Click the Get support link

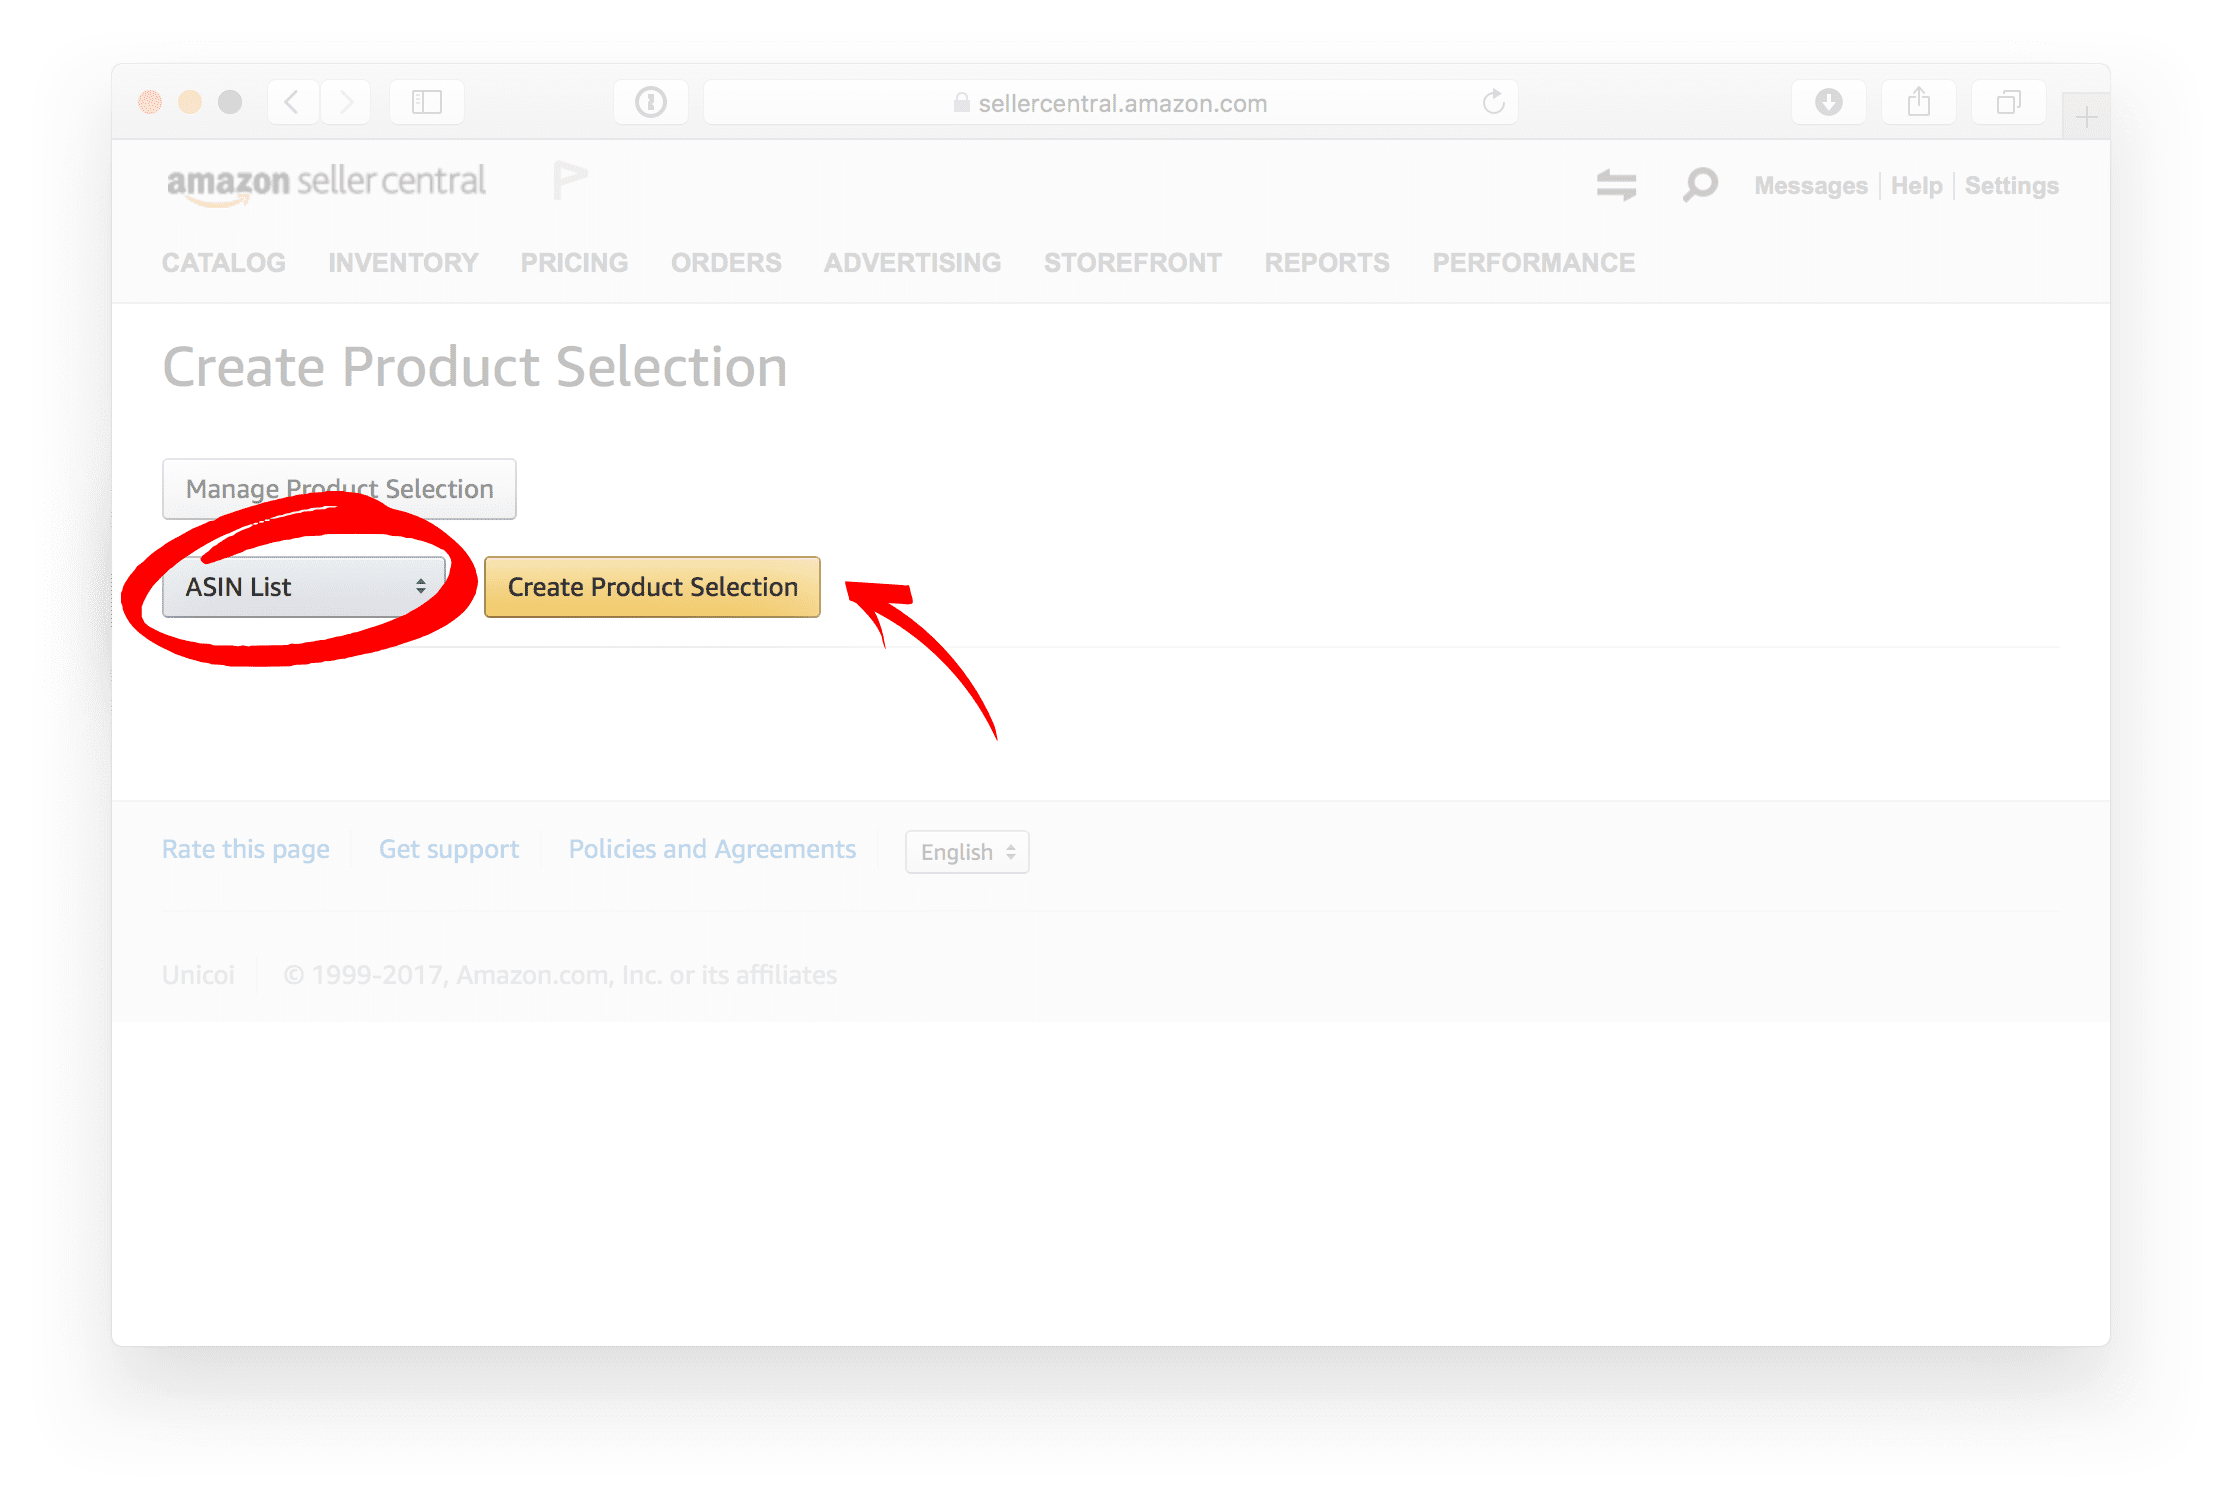(x=449, y=849)
